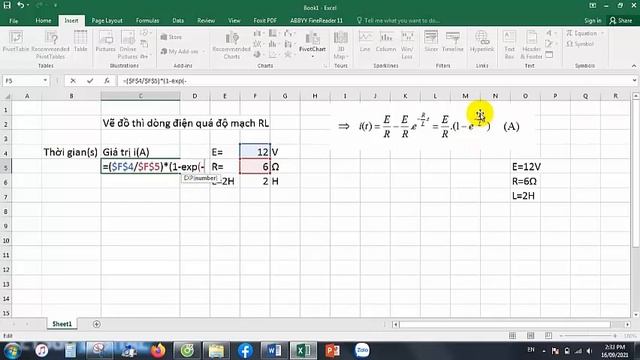Insert a PivotChart
The height and width of the screenshot is (360, 640).
point(312,42)
